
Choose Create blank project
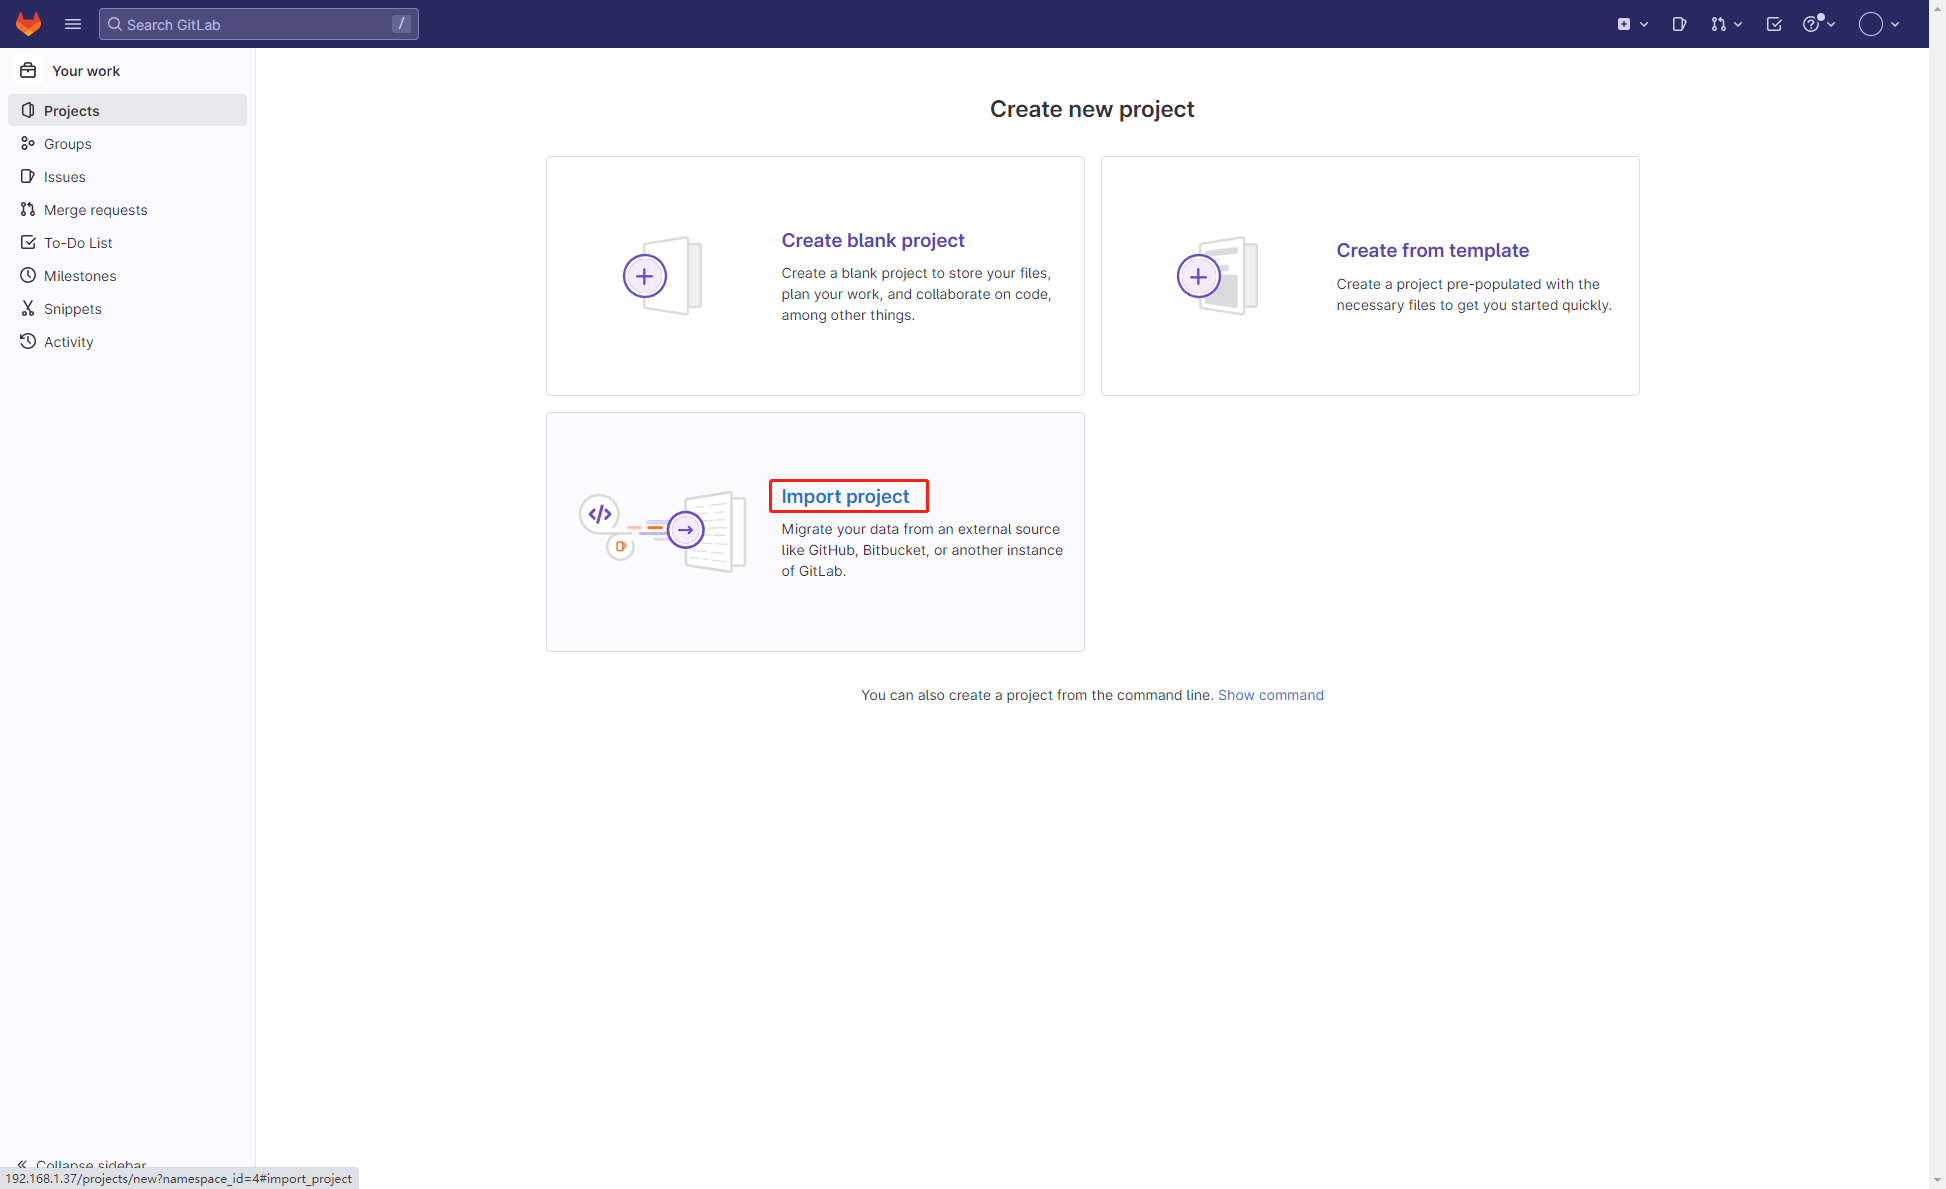[x=815, y=276]
